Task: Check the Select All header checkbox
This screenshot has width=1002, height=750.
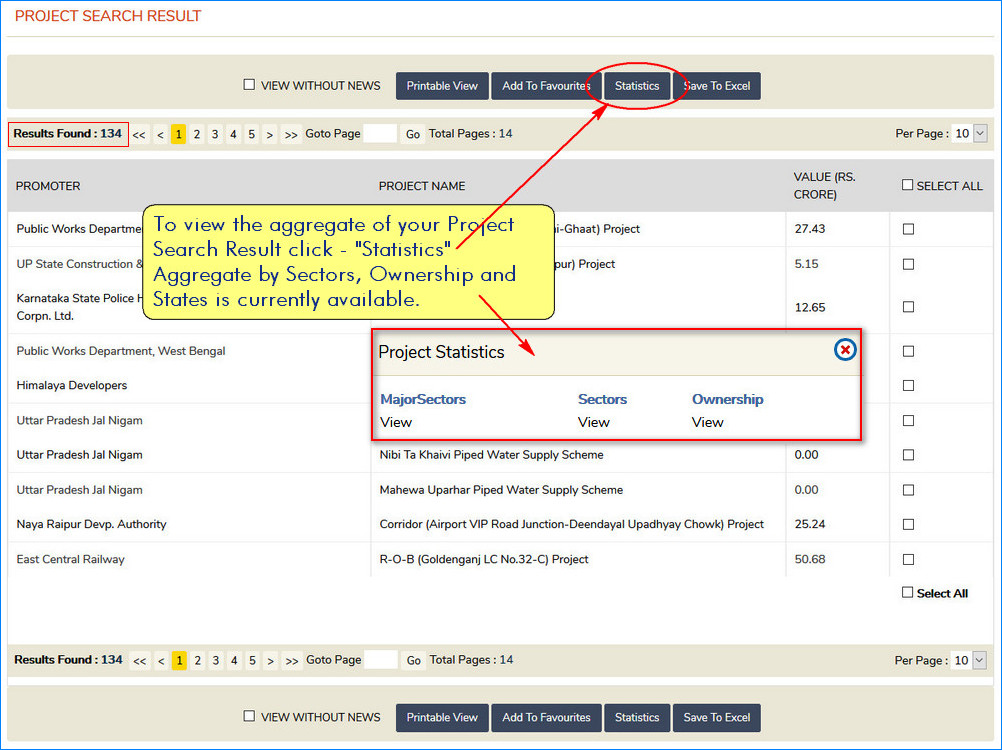Action: click(x=907, y=185)
